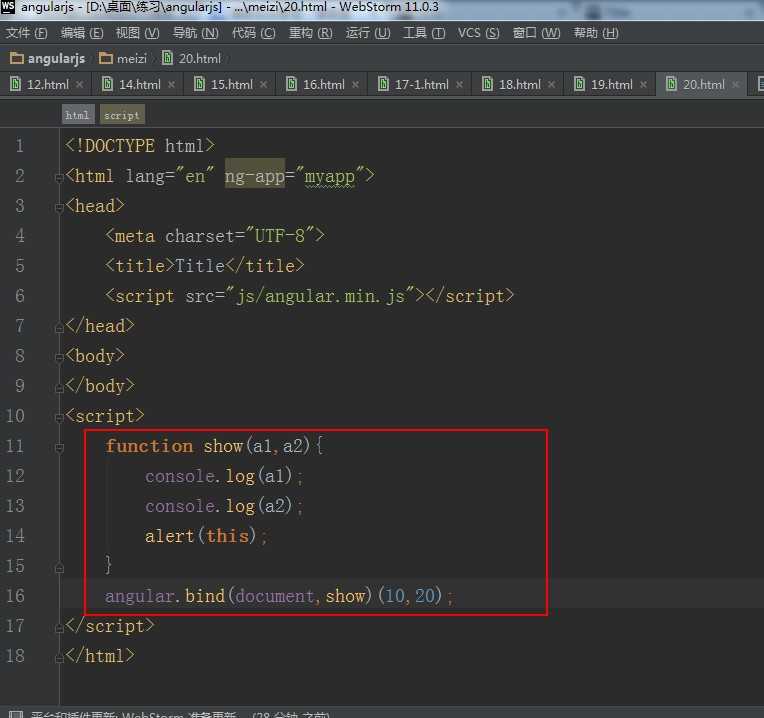Close the 17-1.html tab
This screenshot has height=718, width=764.
pyautogui.click(x=459, y=85)
